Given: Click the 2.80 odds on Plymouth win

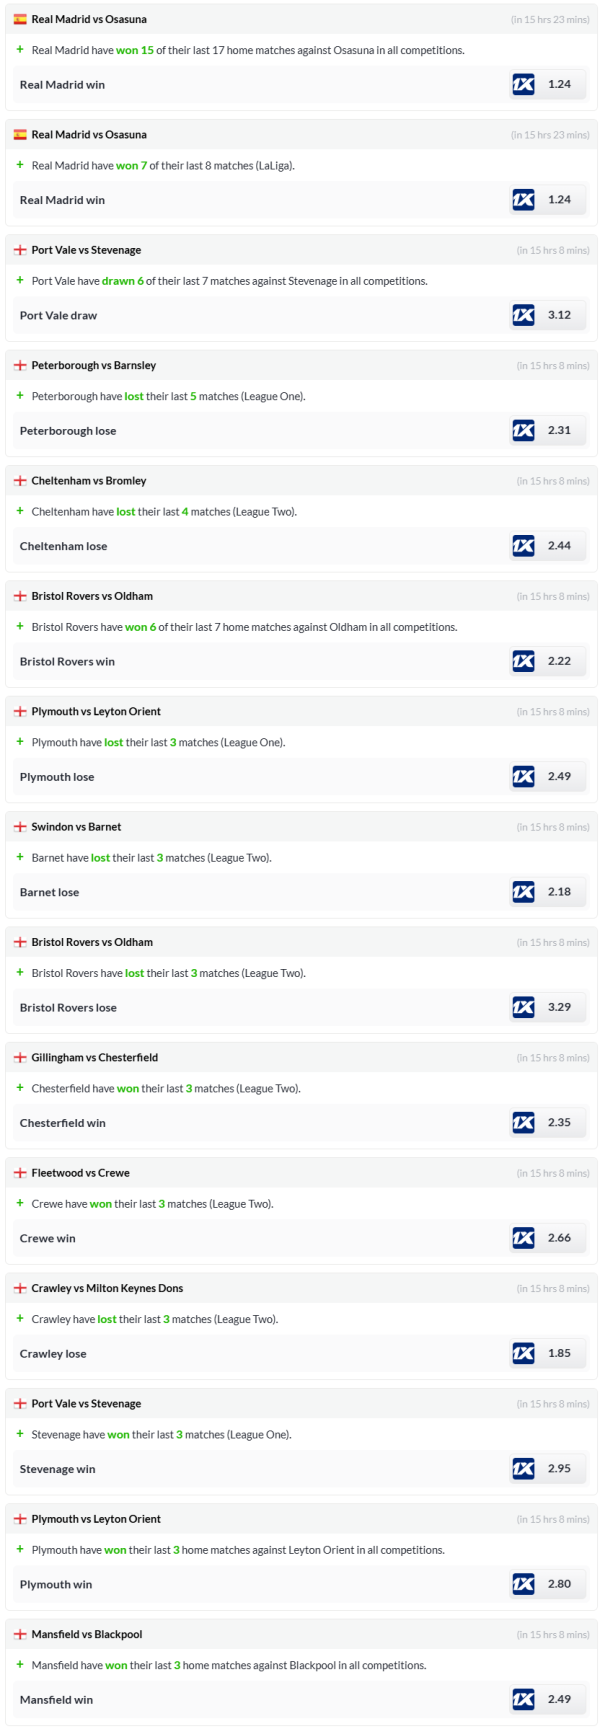Looking at the screenshot, I should coord(559,1584).
